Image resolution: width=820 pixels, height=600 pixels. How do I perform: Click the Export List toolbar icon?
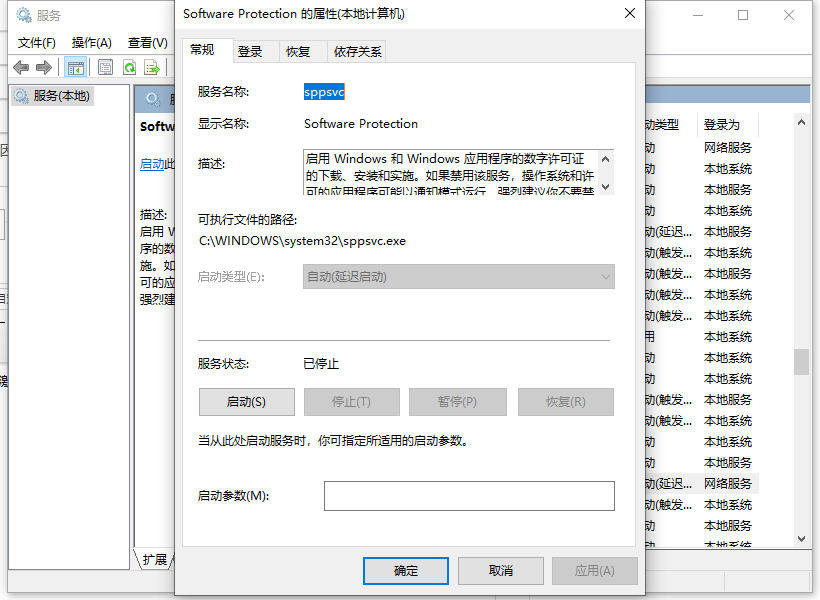(152, 68)
